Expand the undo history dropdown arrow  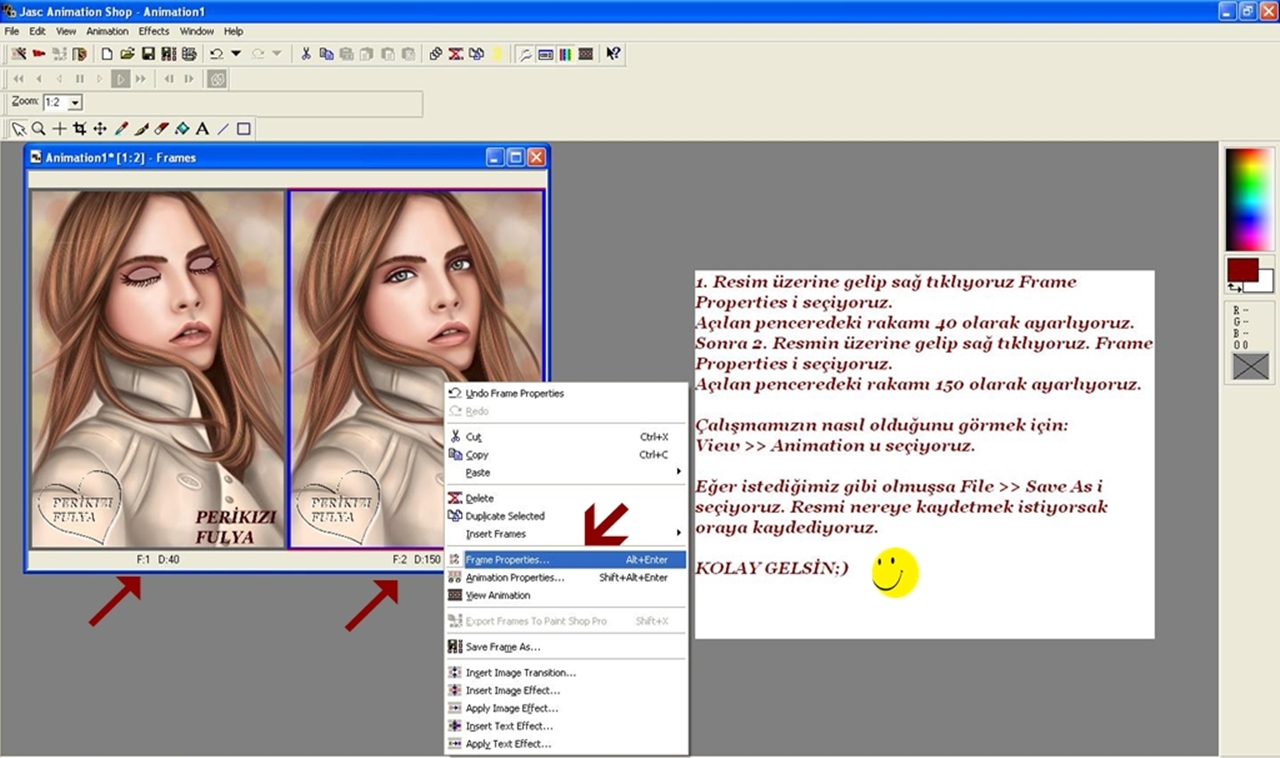click(x=236, y=54)
